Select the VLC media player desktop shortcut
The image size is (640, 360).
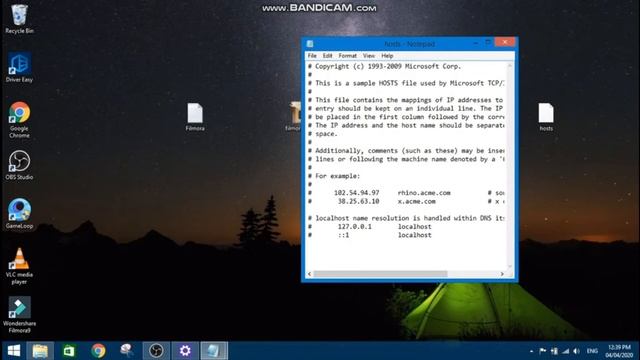pyautogui.click(x=19, y=266)
